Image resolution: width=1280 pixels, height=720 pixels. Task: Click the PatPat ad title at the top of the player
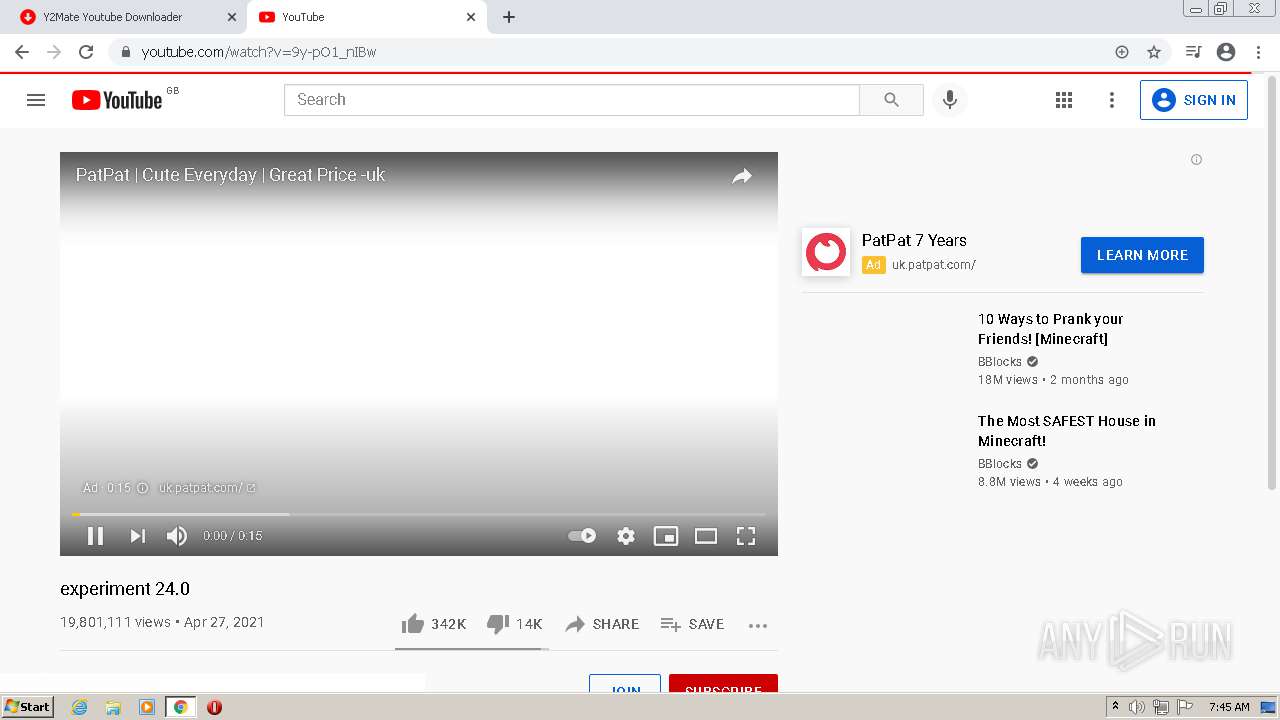click(230, 175)
